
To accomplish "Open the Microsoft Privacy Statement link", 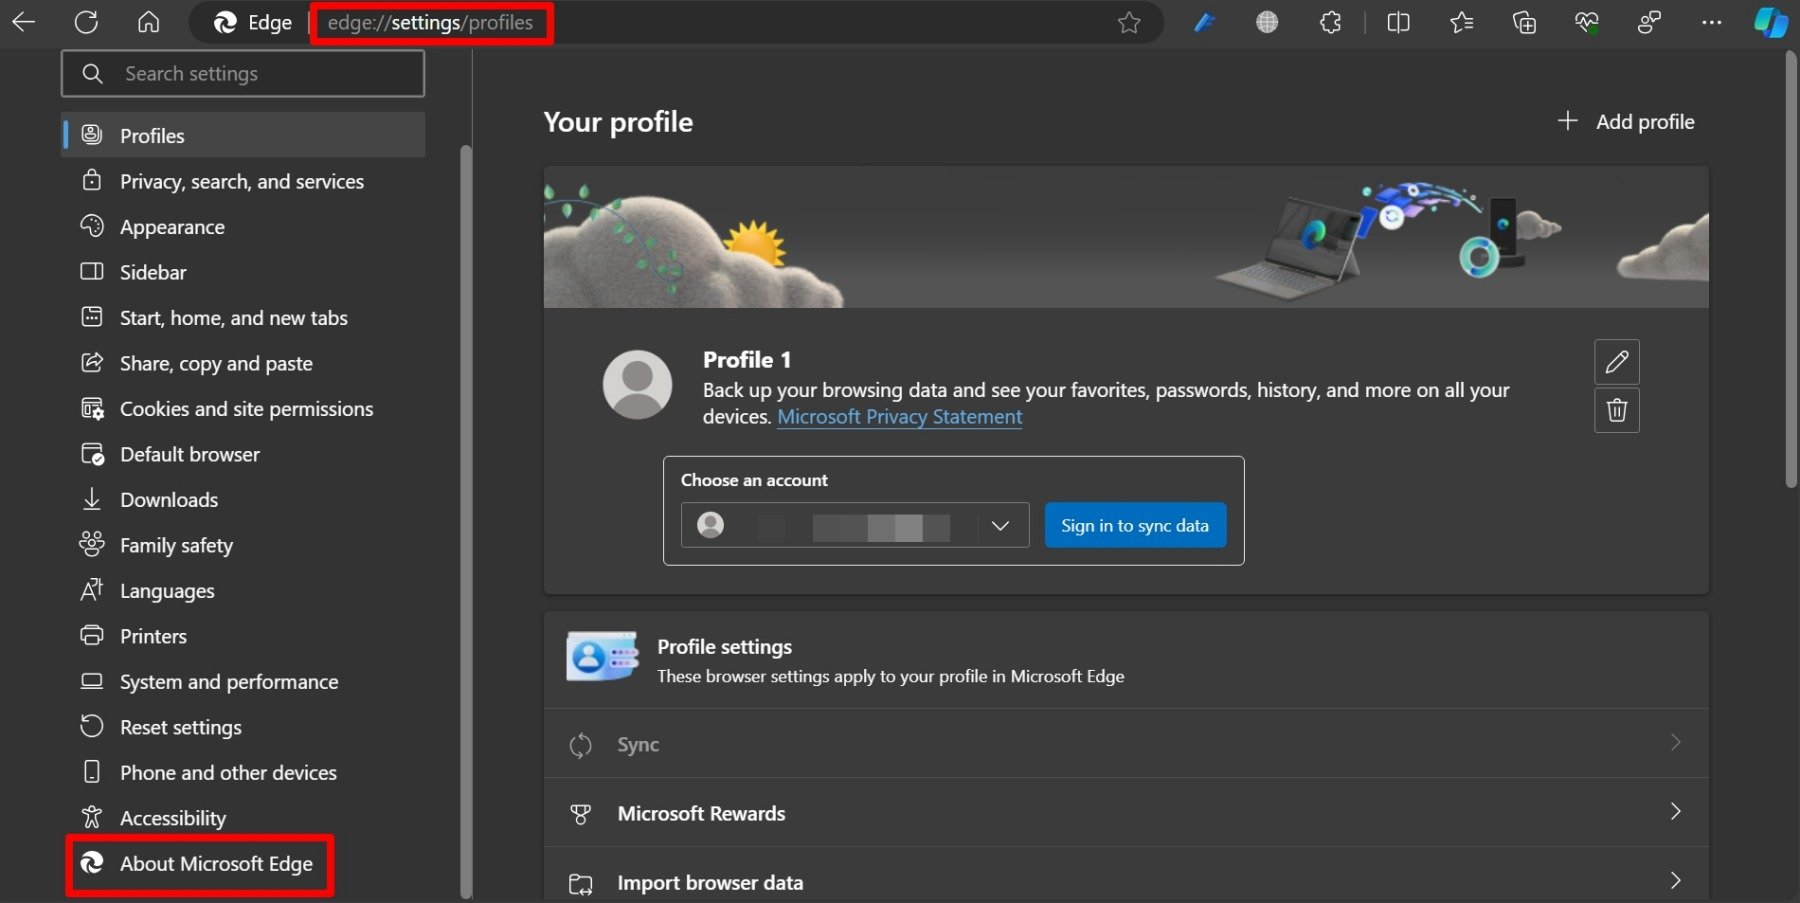I will pyautogui.click(x=899, y=416).
